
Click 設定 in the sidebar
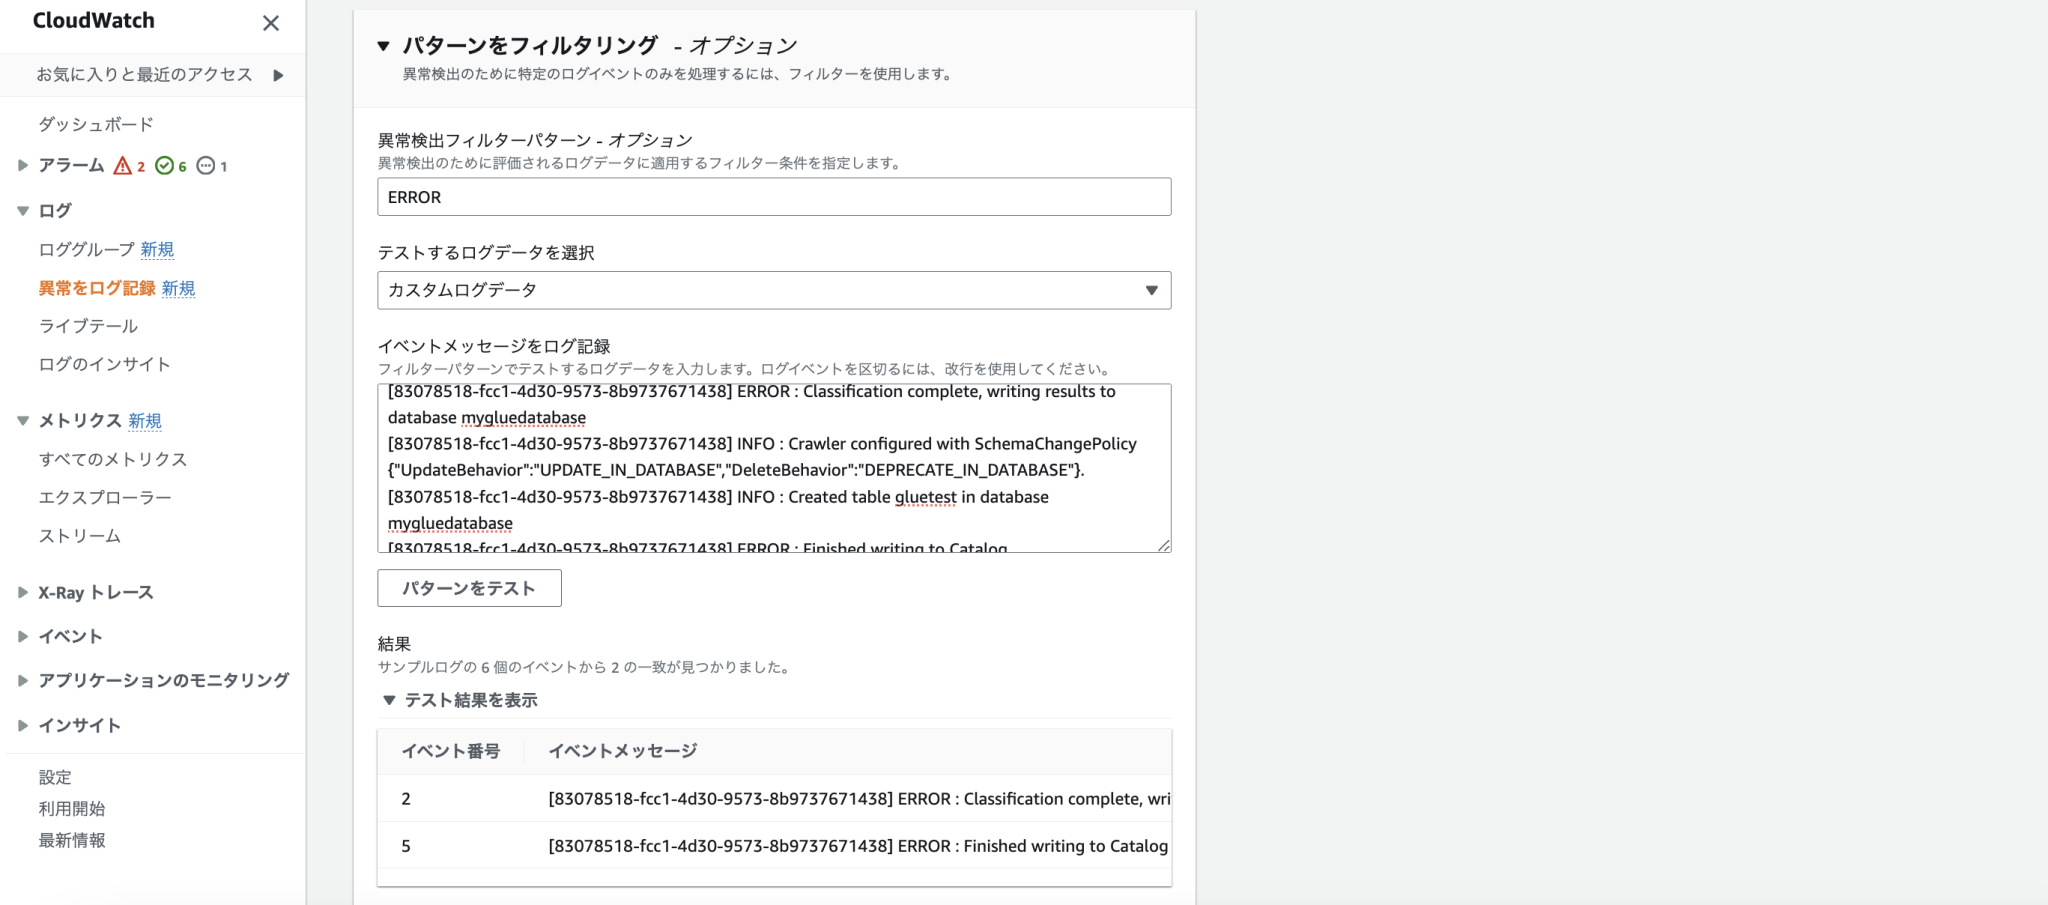53,776
